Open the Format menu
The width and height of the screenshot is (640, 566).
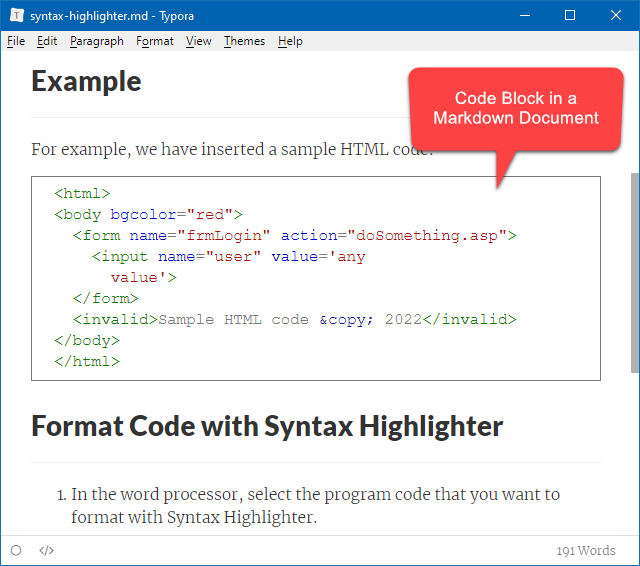coord(155,41)
